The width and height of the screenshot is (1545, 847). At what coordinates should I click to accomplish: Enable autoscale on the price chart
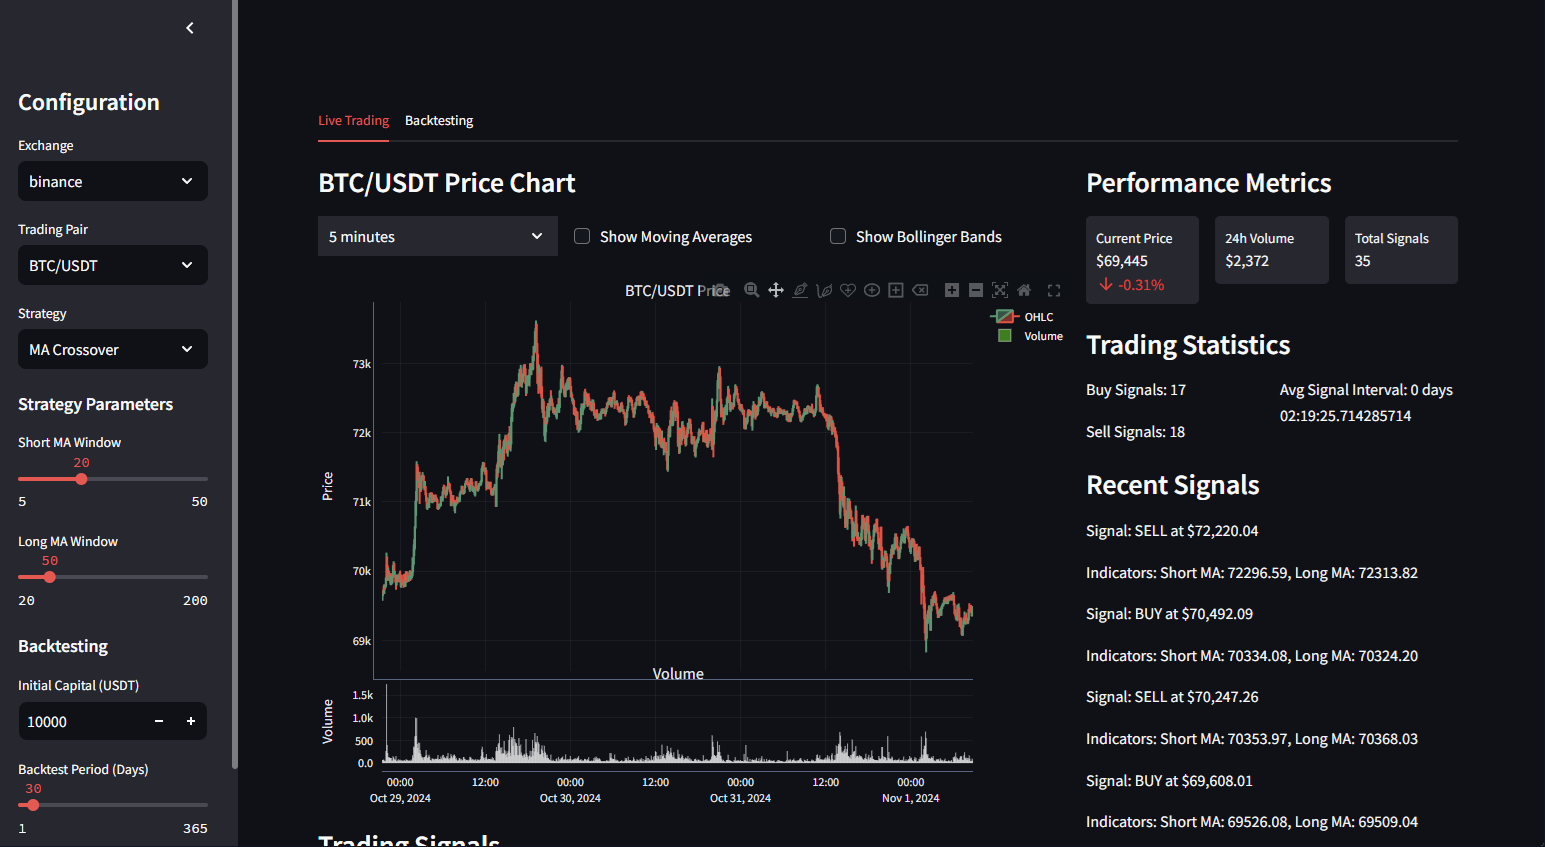[999, 290]
